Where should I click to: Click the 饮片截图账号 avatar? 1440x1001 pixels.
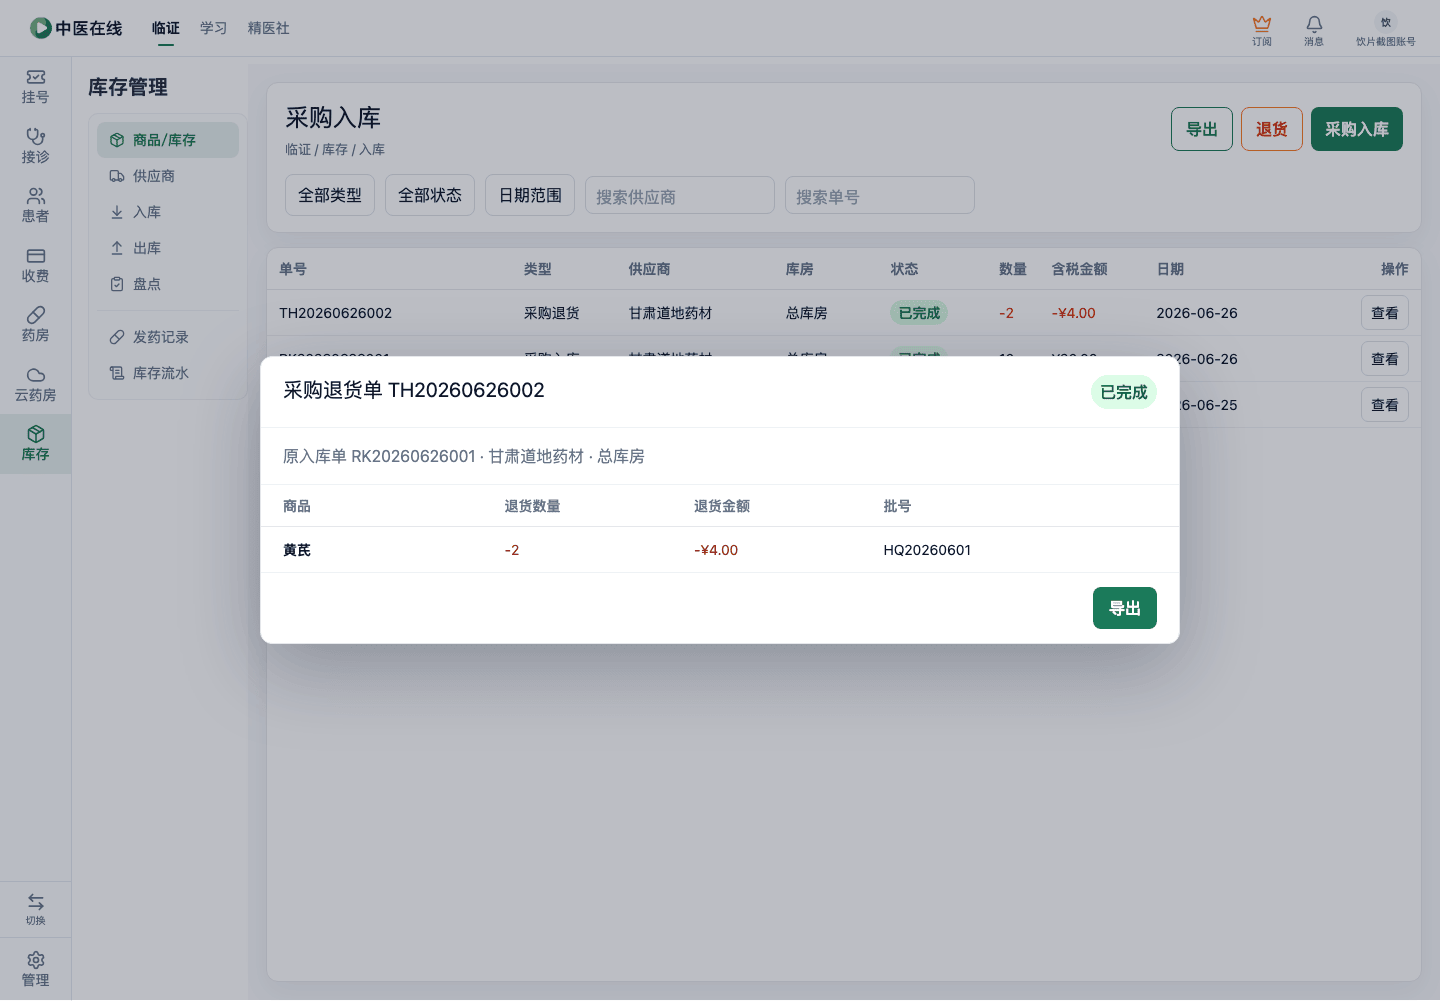coord(1386,22)
